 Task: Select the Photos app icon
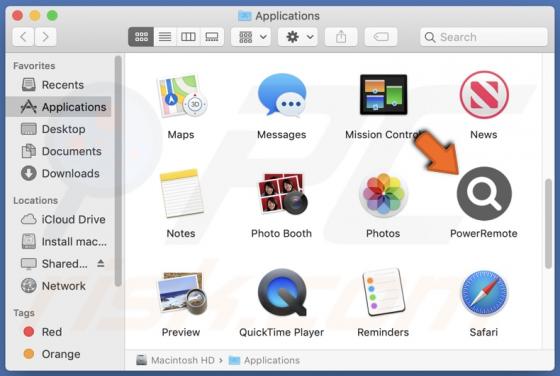[383, 194]
